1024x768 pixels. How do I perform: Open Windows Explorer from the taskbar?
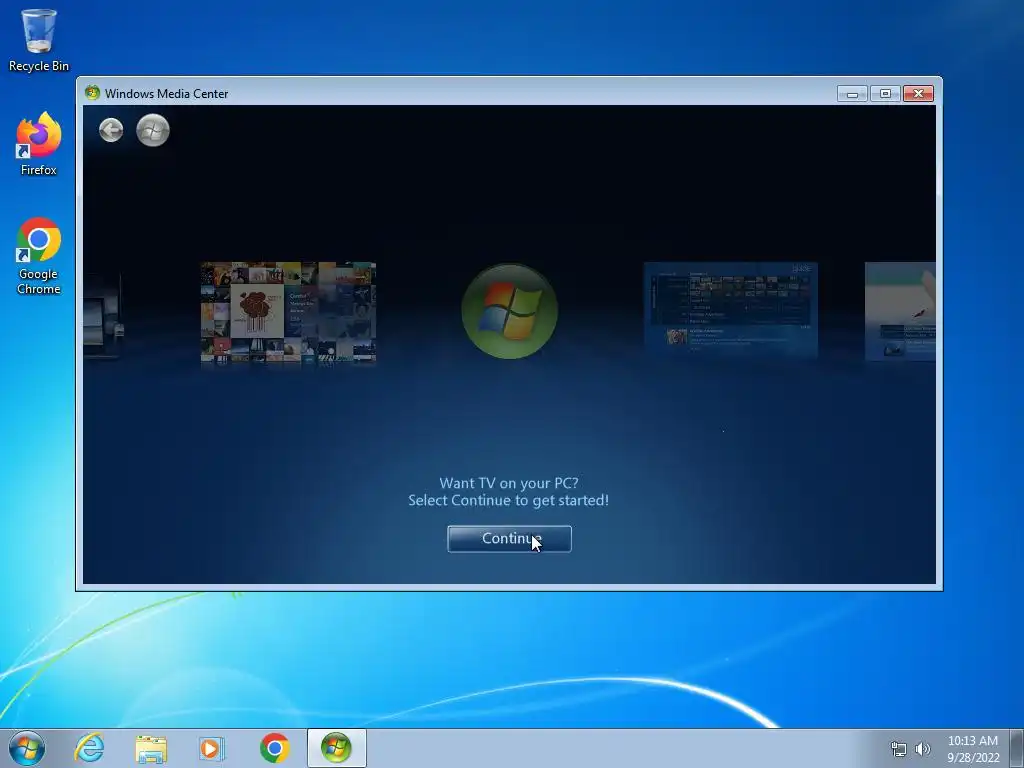tap(151, 749)
